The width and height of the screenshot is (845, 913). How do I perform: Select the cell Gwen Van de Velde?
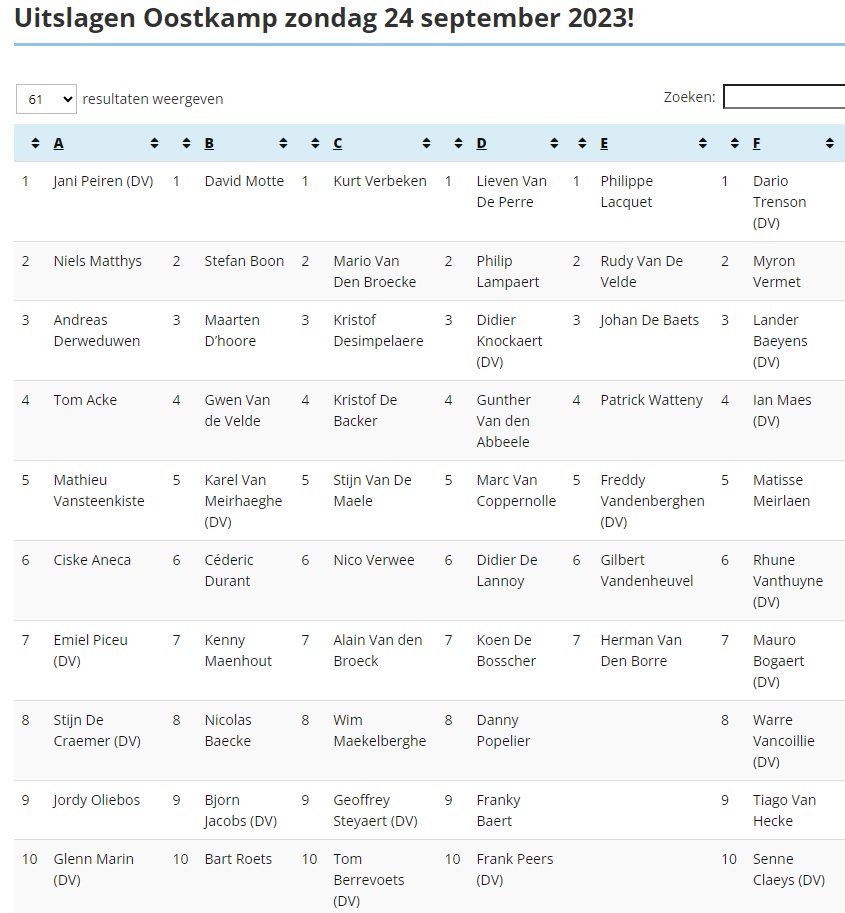click(x=237, y=411)
